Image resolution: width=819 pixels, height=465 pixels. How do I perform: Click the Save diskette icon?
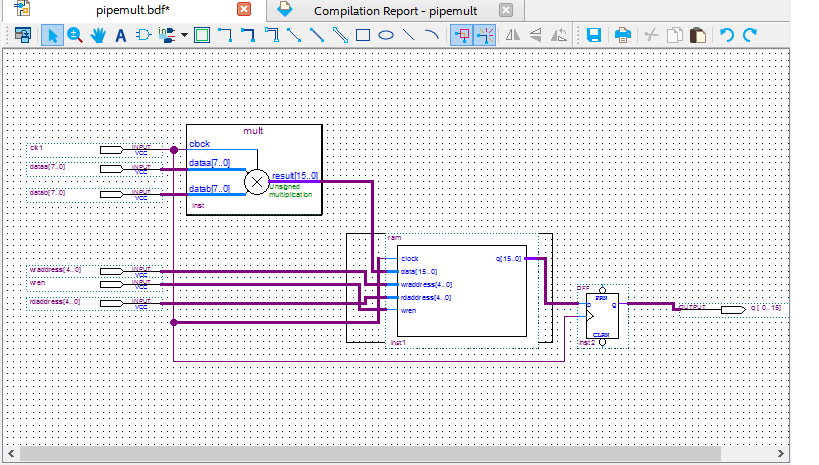593,35
